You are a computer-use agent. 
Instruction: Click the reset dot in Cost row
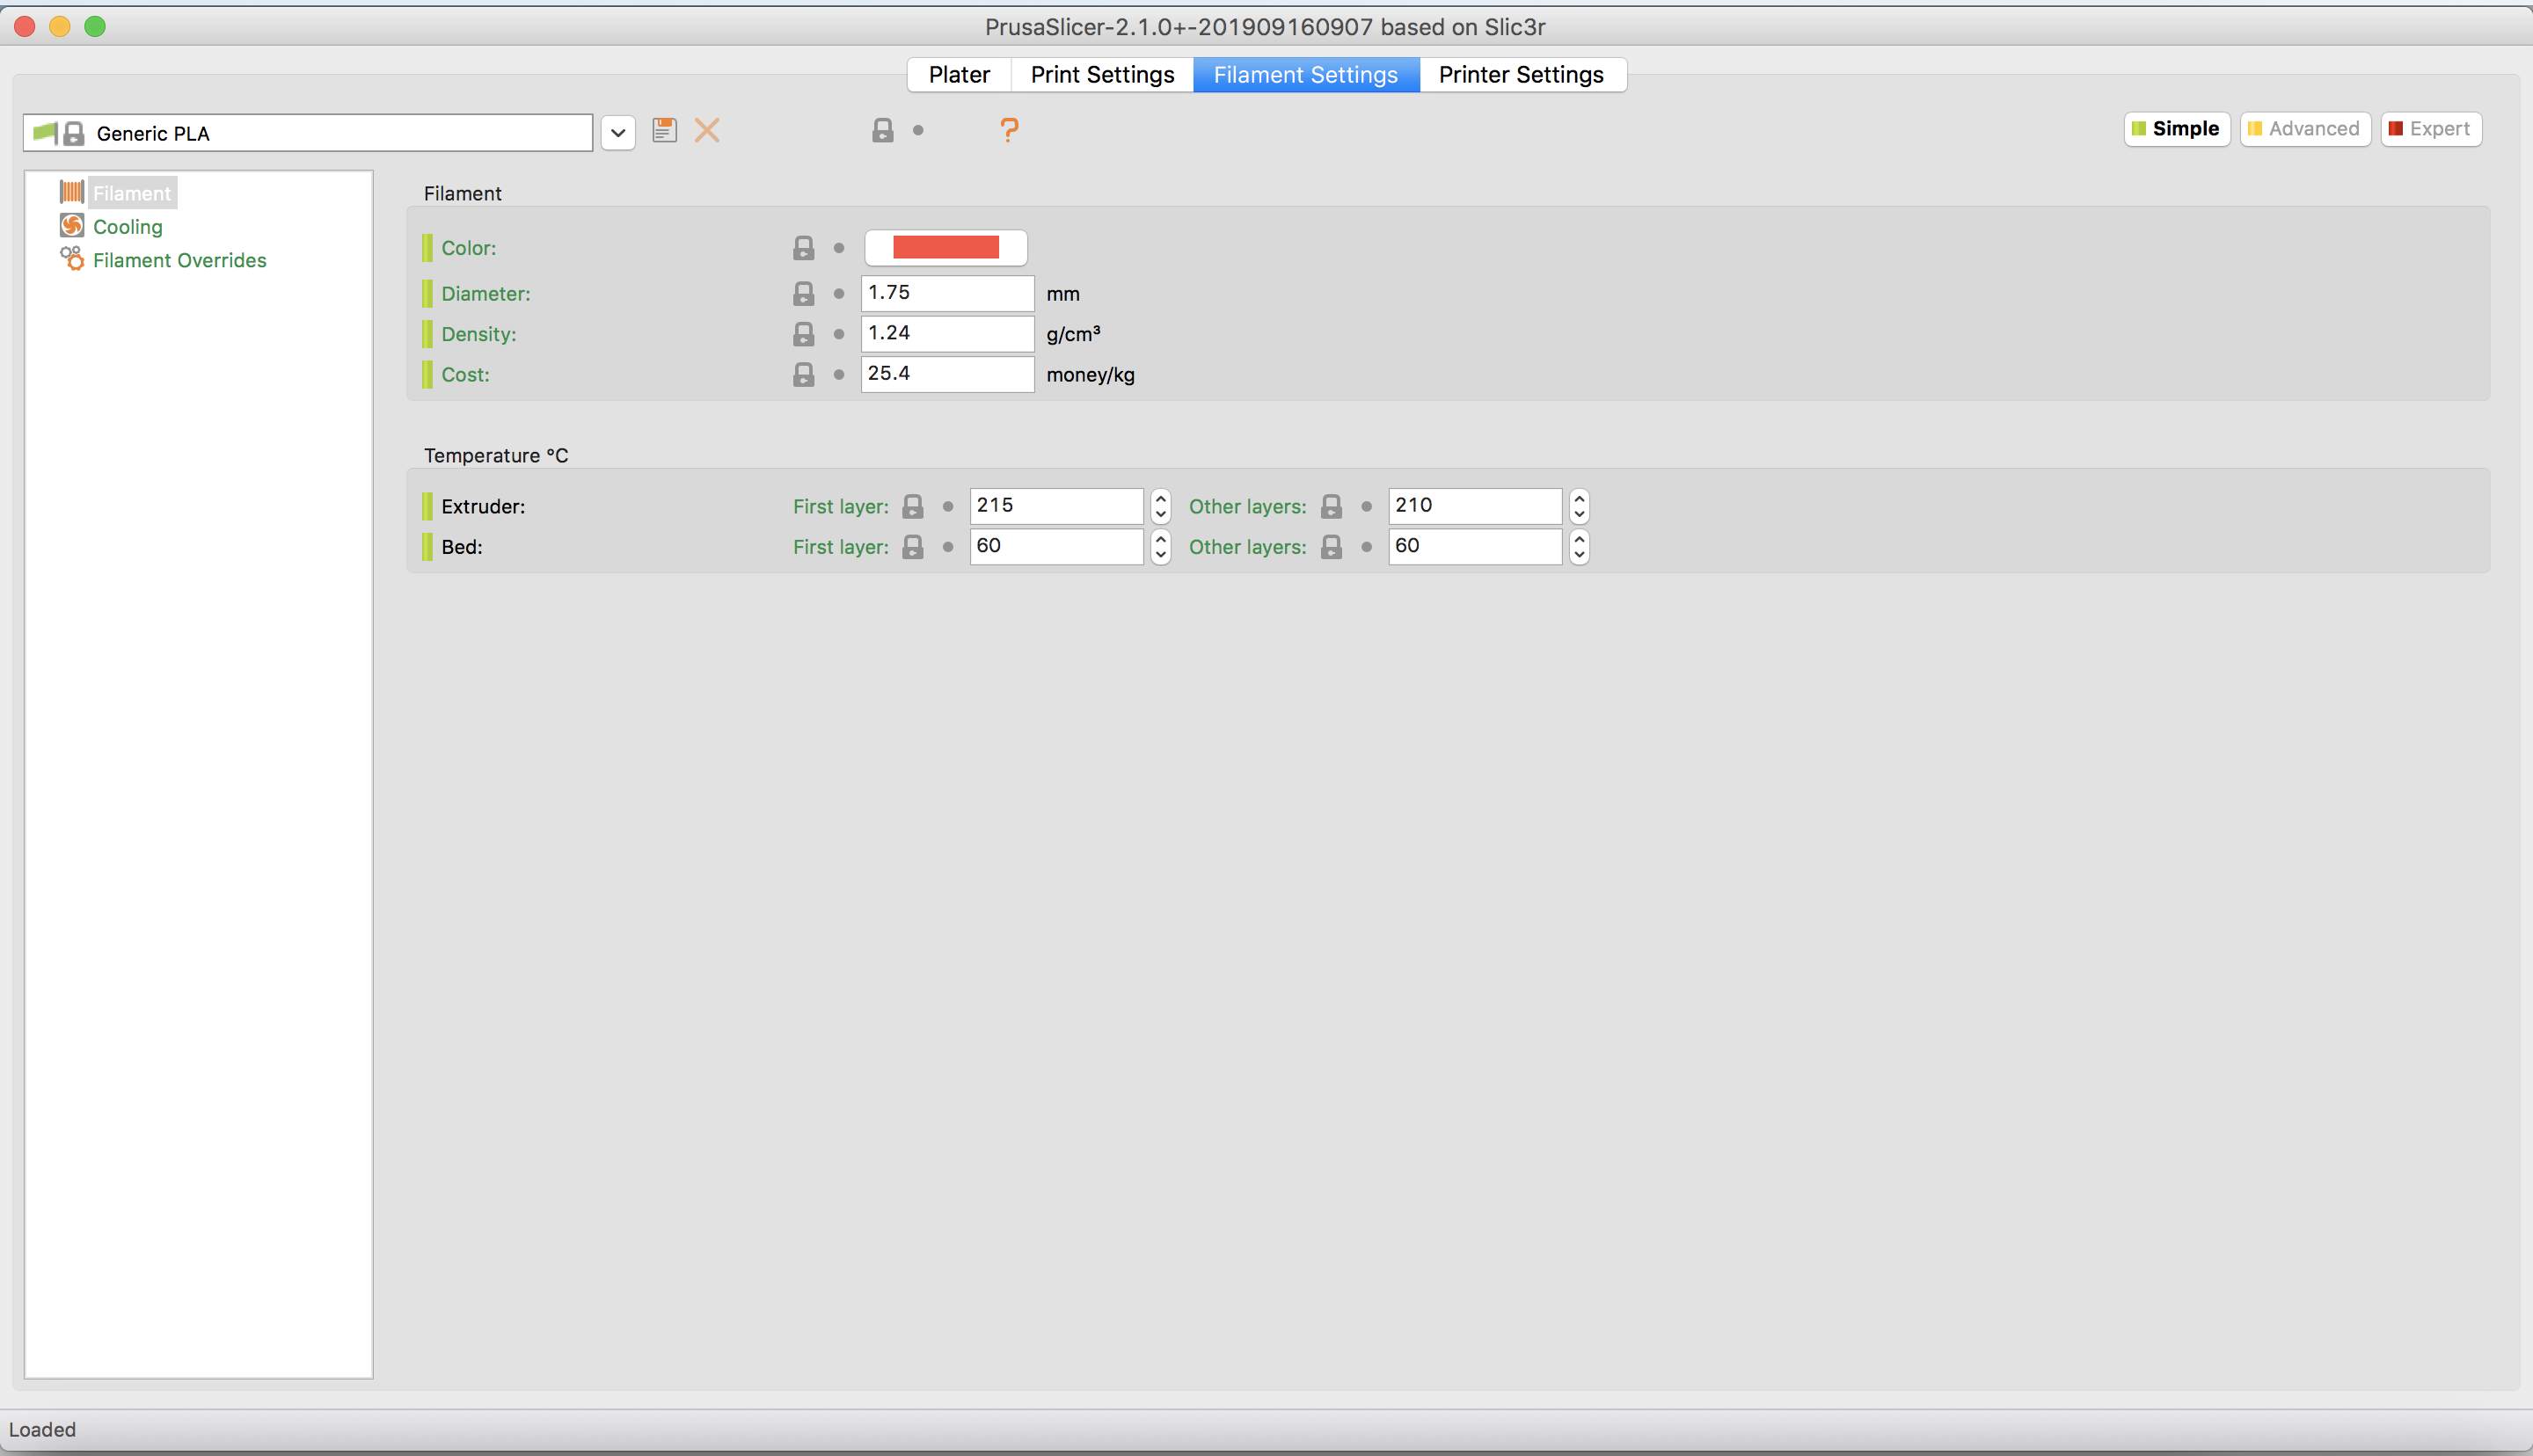coord(839,374)
